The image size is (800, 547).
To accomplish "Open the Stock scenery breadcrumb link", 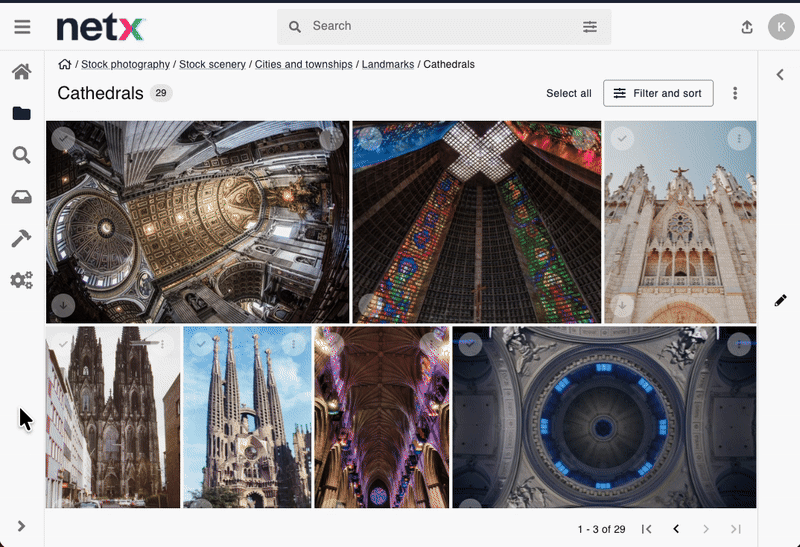I will pyautogui.click(x=212, y=64).
